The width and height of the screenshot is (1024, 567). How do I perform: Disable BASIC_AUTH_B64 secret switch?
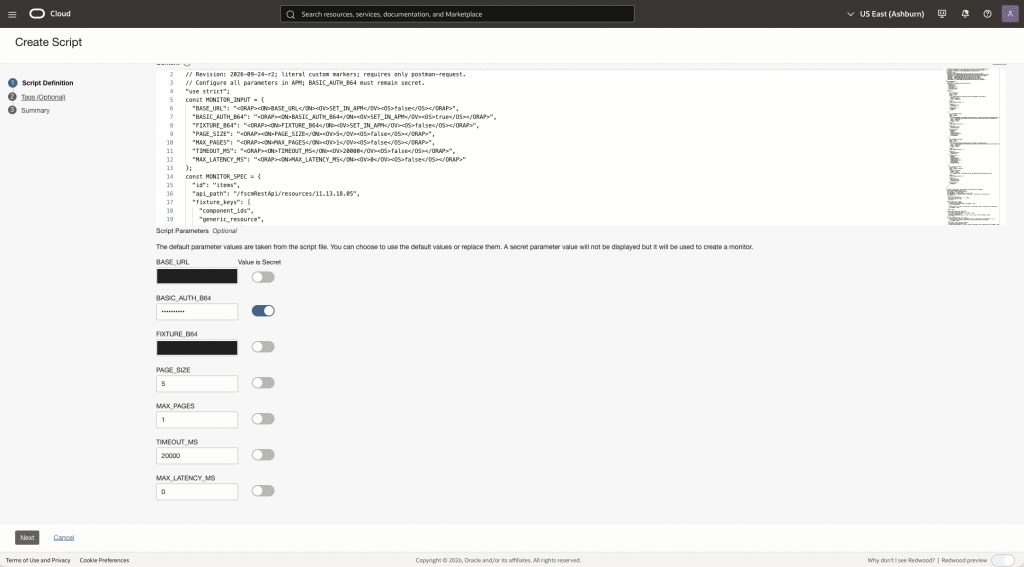pyautogui.click(x=263, y=311)
